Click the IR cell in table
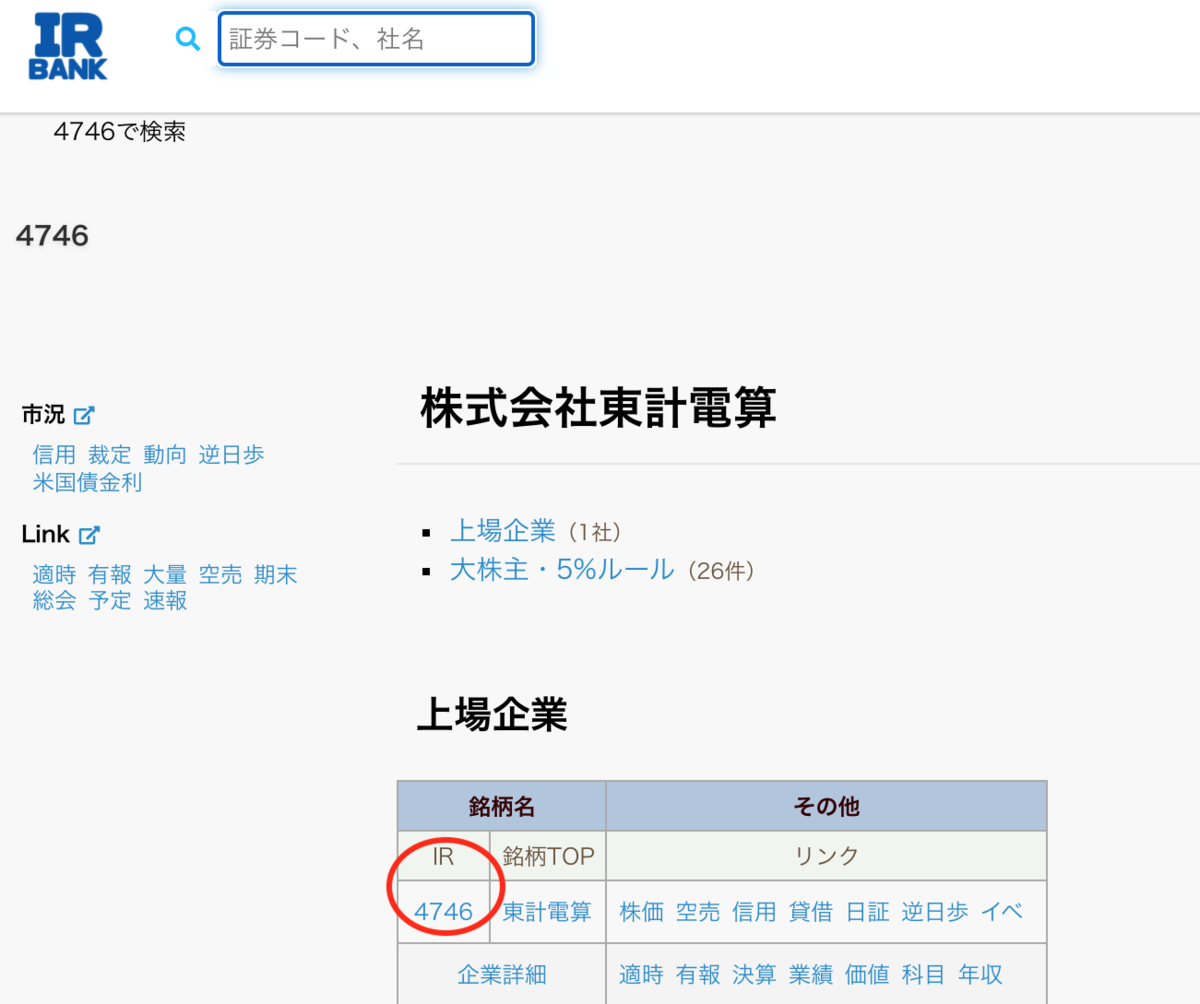Viewport: 1200px width, 1004px height. point(444,856)
